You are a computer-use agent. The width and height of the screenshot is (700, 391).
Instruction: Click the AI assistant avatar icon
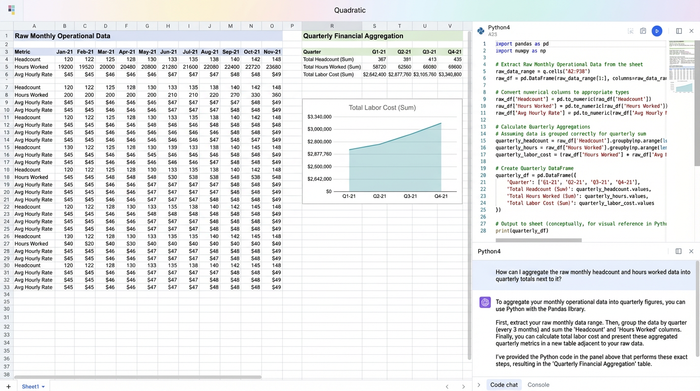pos(485,302)
